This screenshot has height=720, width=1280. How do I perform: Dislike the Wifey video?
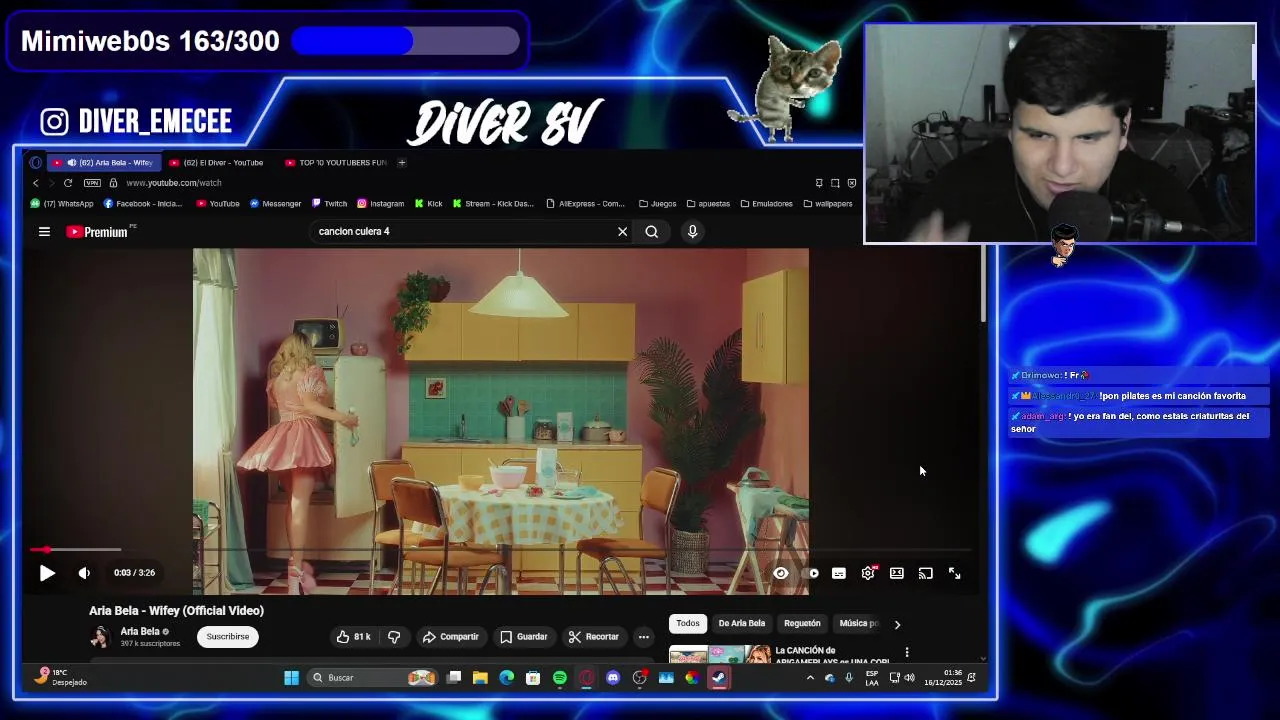click(394, 636)
